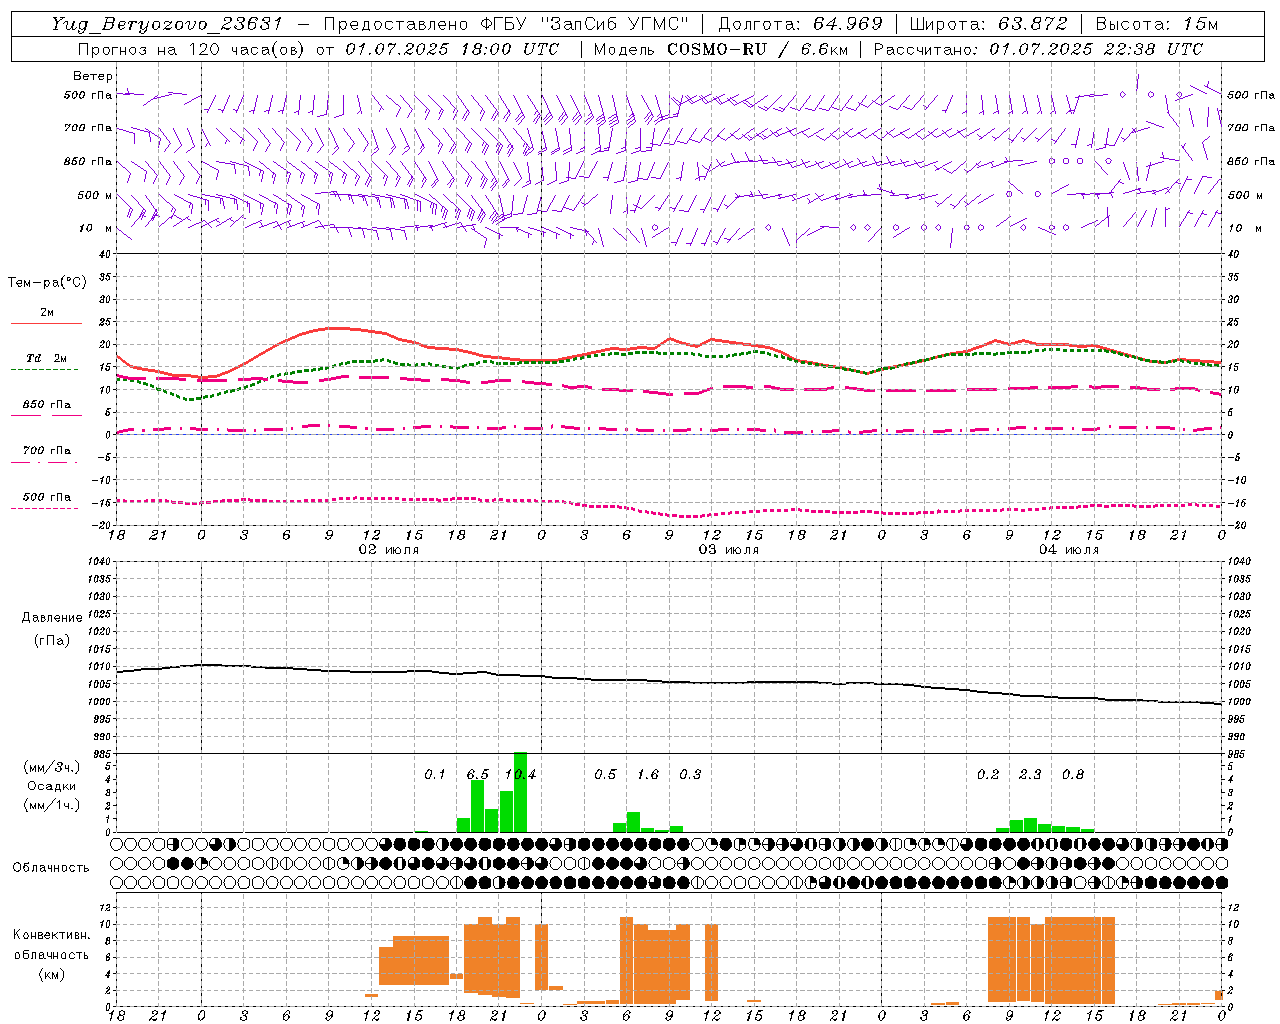The image size is (1280, 1024).
Task: Click the Давление pressure panel label
Action: (52, 618)
